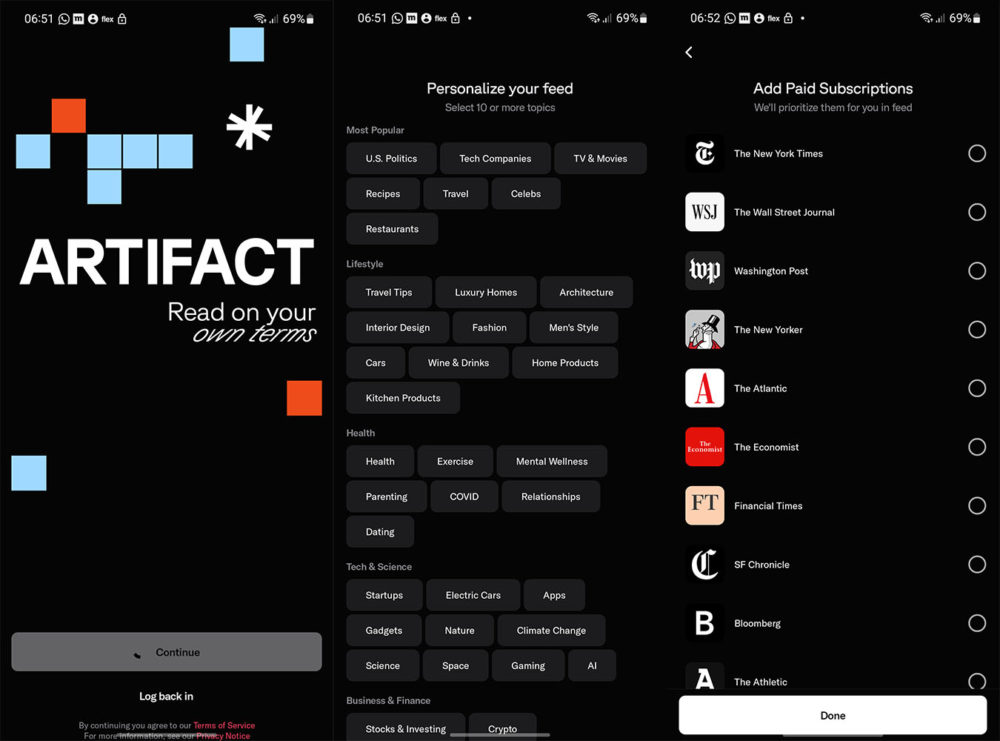Select The Wall Street Journal radio button
The image size is (1000, 741).
tap(976, 212)
